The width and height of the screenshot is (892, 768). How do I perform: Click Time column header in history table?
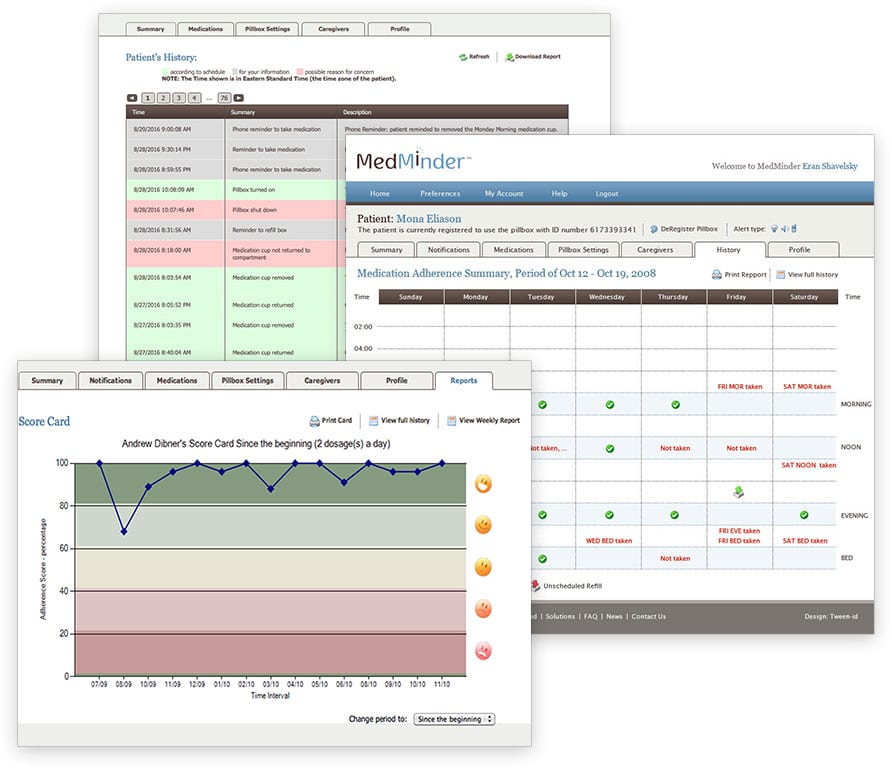[x=175, y=112]
